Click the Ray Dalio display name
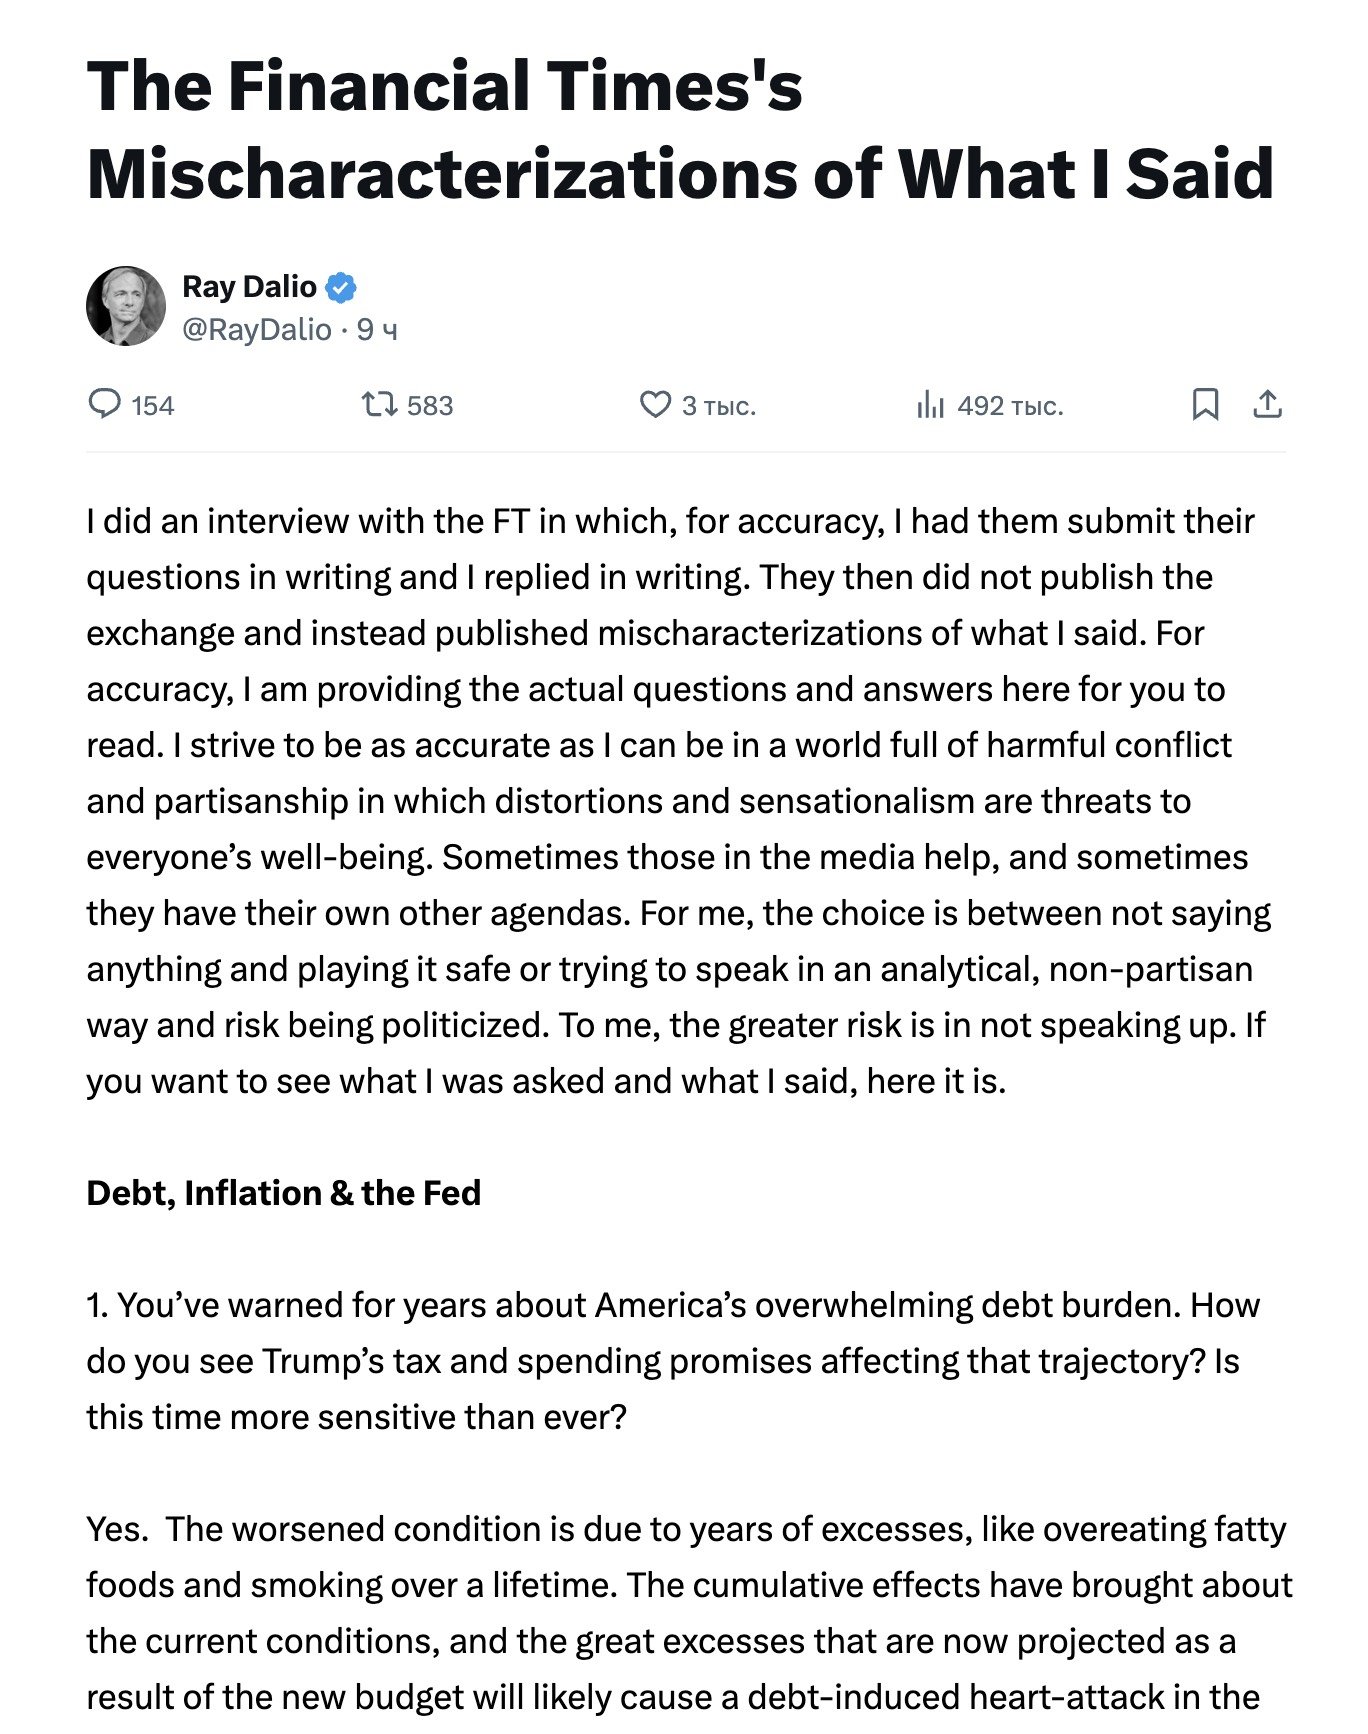The width and height of the screenshot is (1368, 1734). click(249, 287)
